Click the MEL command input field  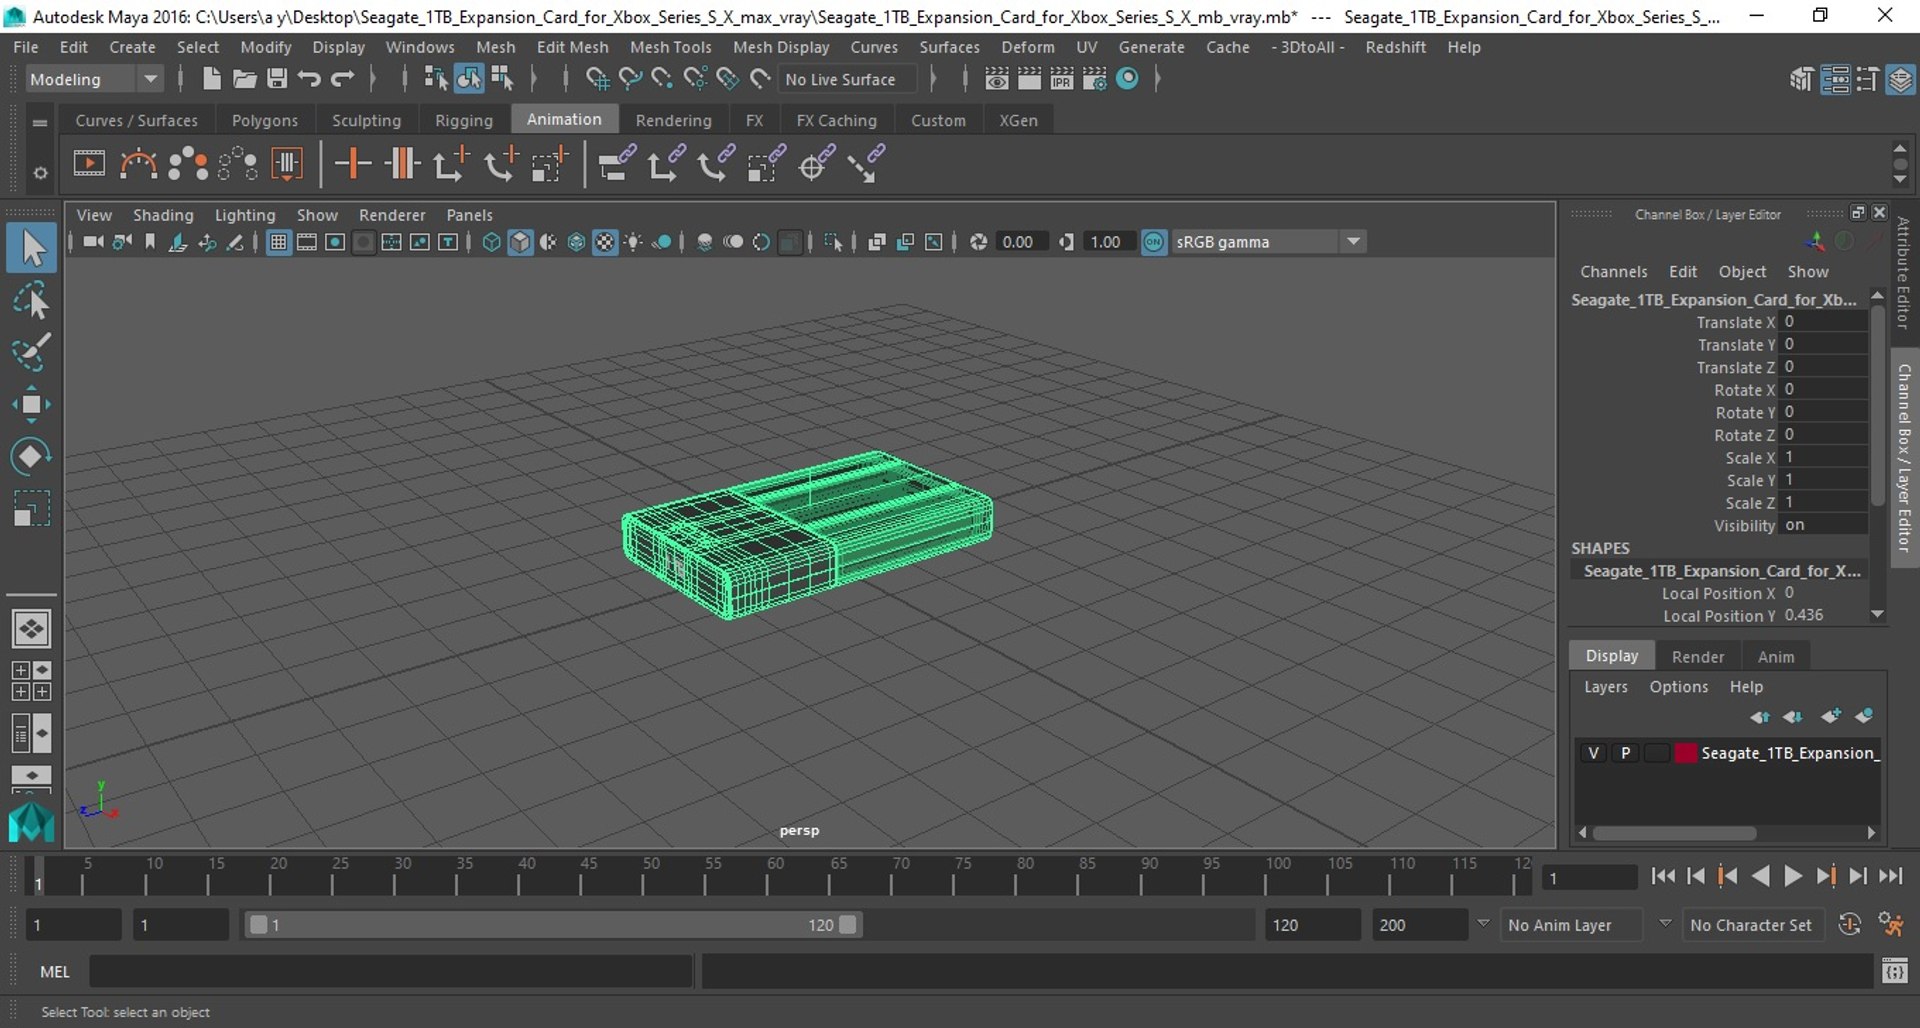point(391,971)
